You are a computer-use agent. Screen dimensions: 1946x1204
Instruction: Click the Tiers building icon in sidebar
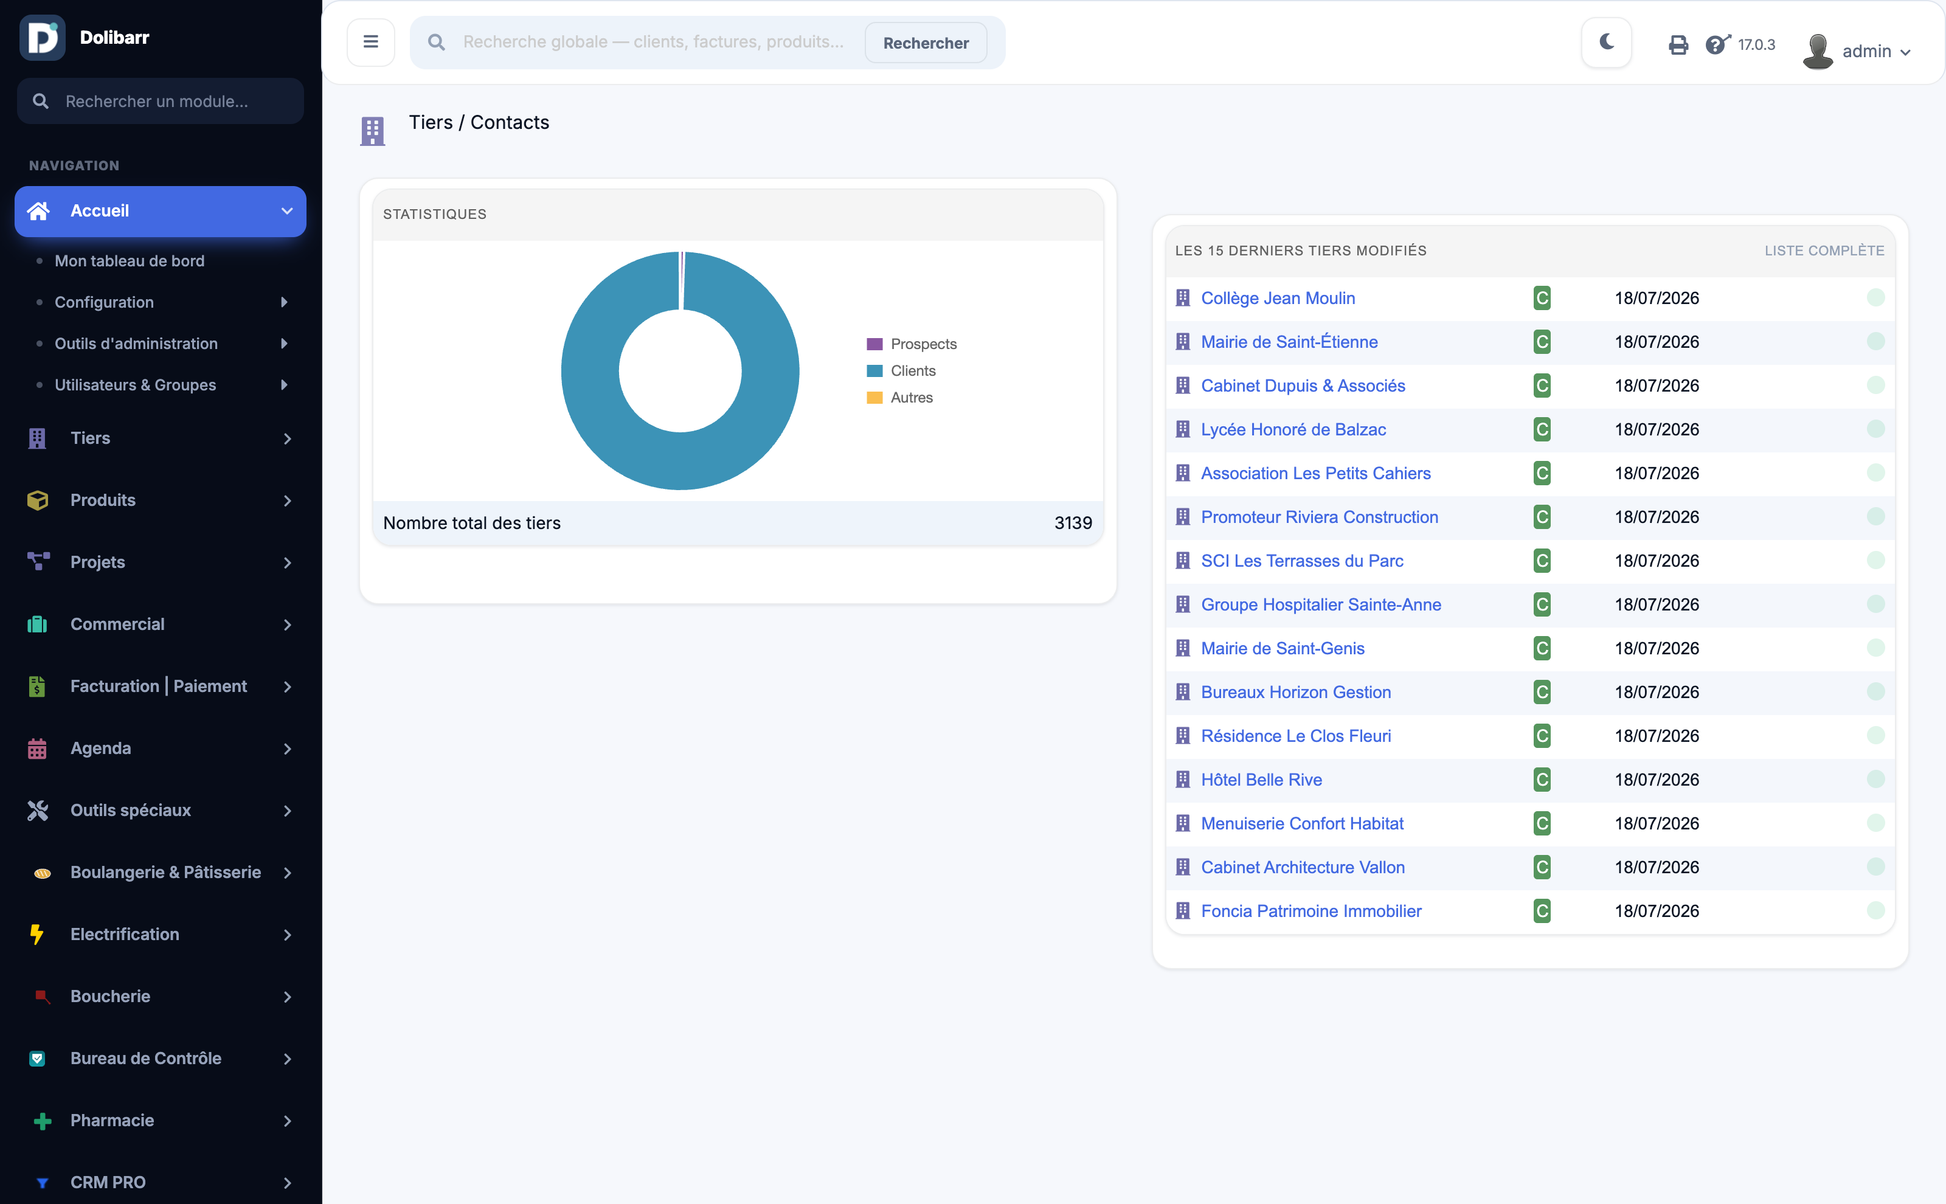pyautogui.click(x=37, y=438)
